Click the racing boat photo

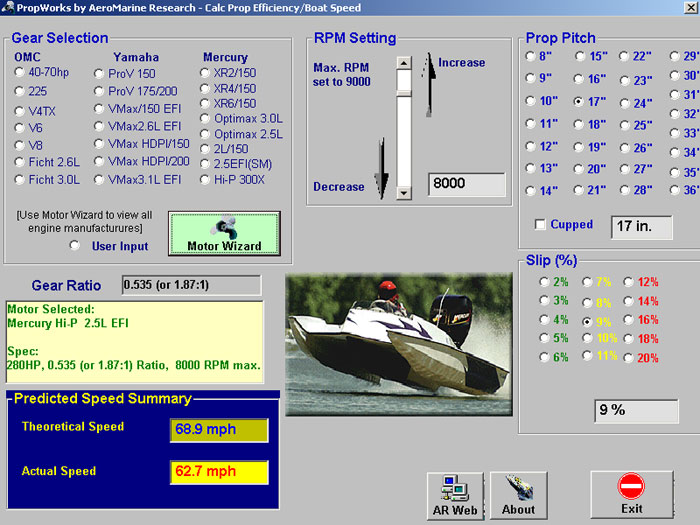click(399, 344)
